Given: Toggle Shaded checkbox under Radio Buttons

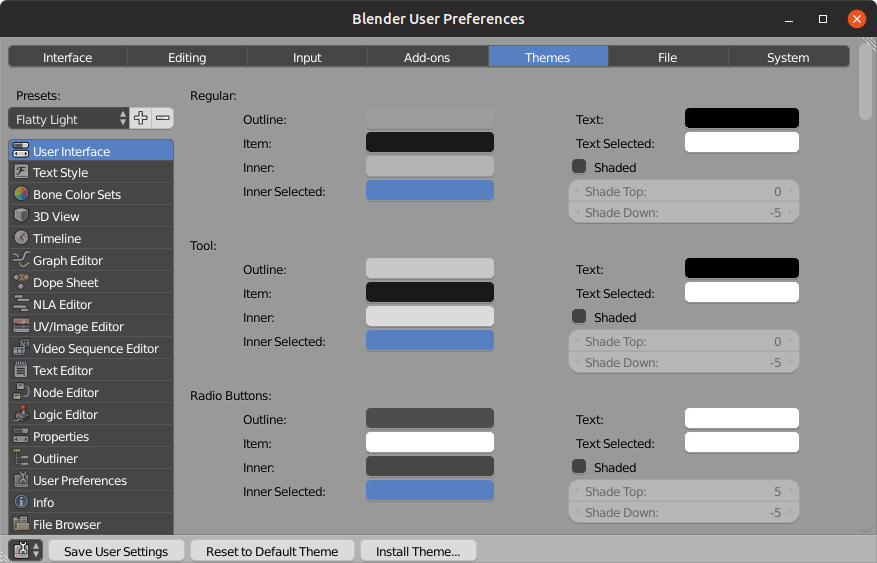Looking at the screenshot, I should (x=579, y=466).
